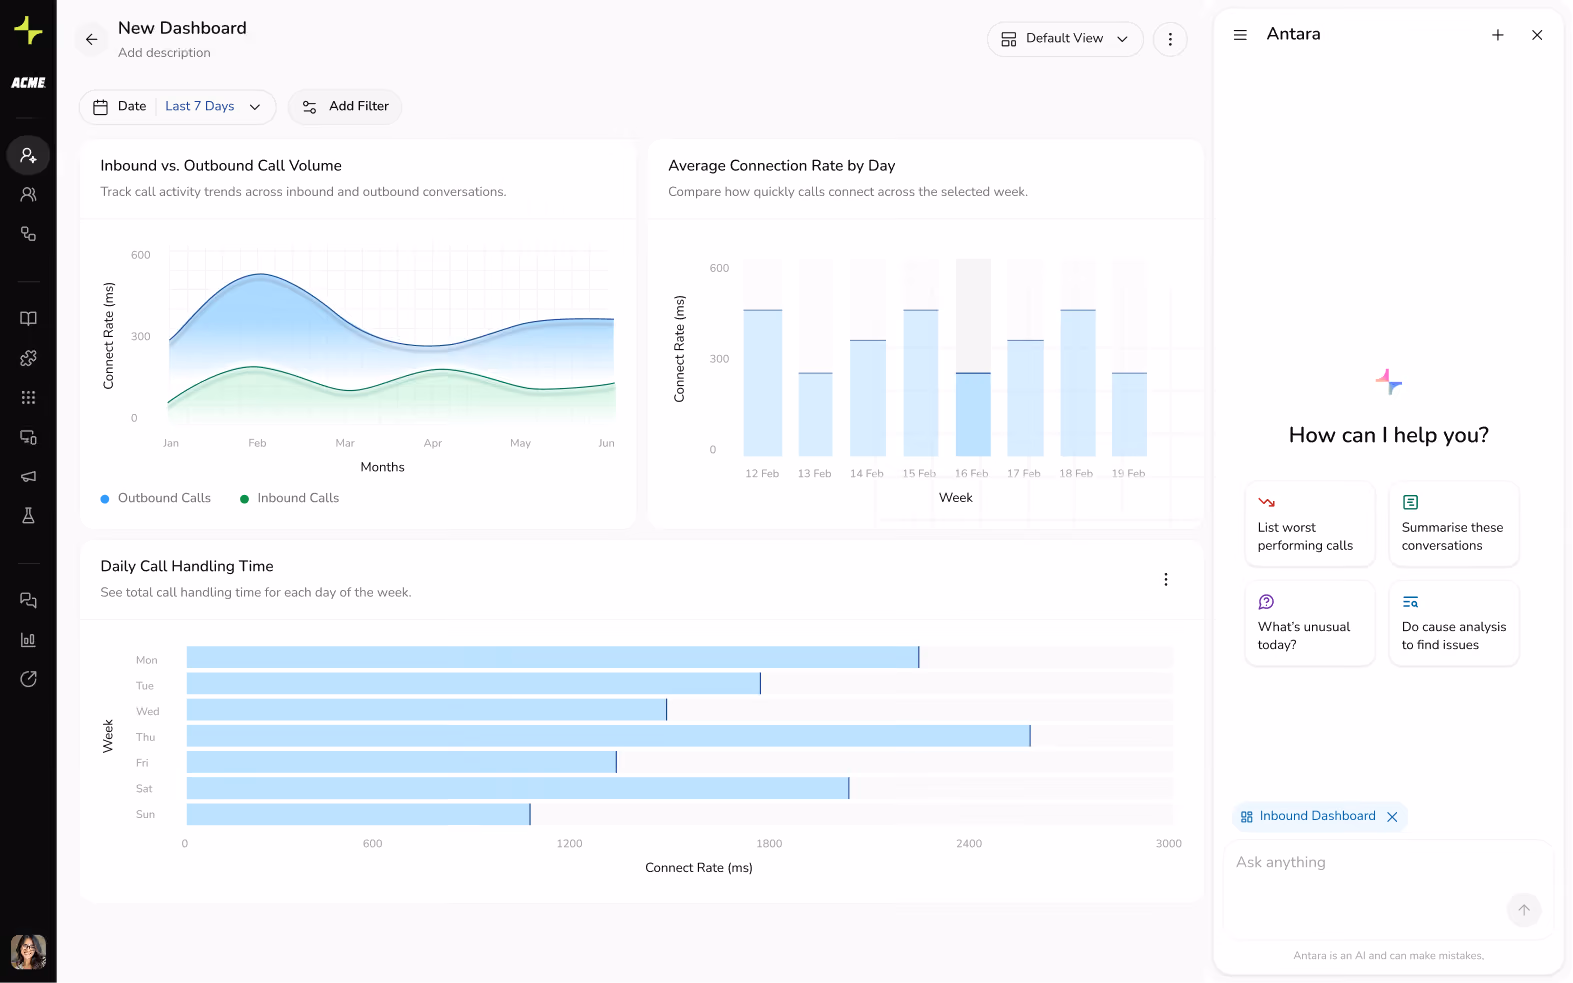Click the Antara panel title
This screenshot has height=983, width=1573.
1293,34
